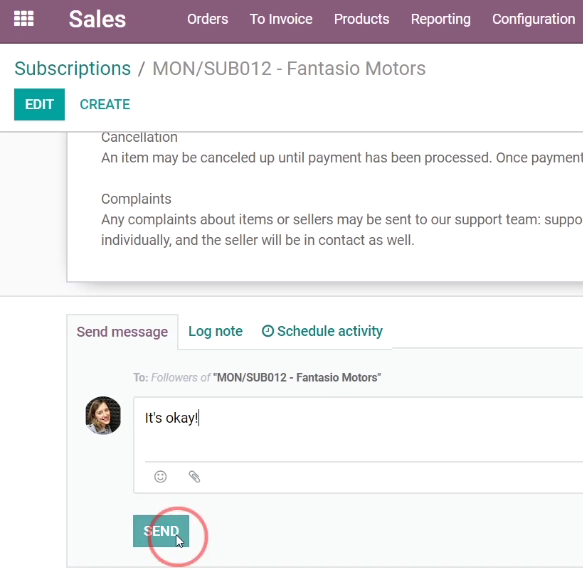Screen dimensions: 583x570
Task: Open the Reporting menu
Action: (x=441, y=19)
